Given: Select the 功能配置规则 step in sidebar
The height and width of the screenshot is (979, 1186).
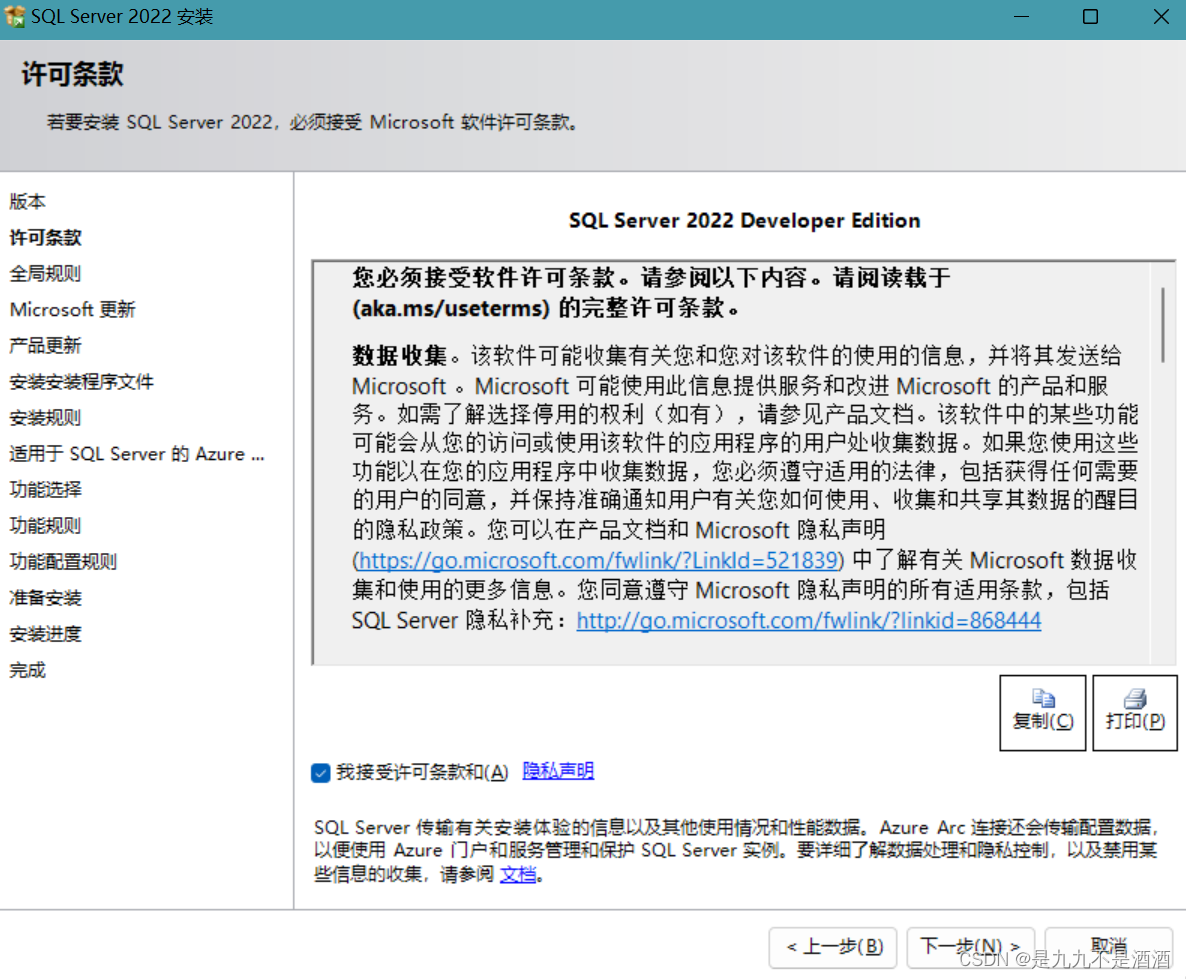Looking at the screenshot, I should point(64,561).
